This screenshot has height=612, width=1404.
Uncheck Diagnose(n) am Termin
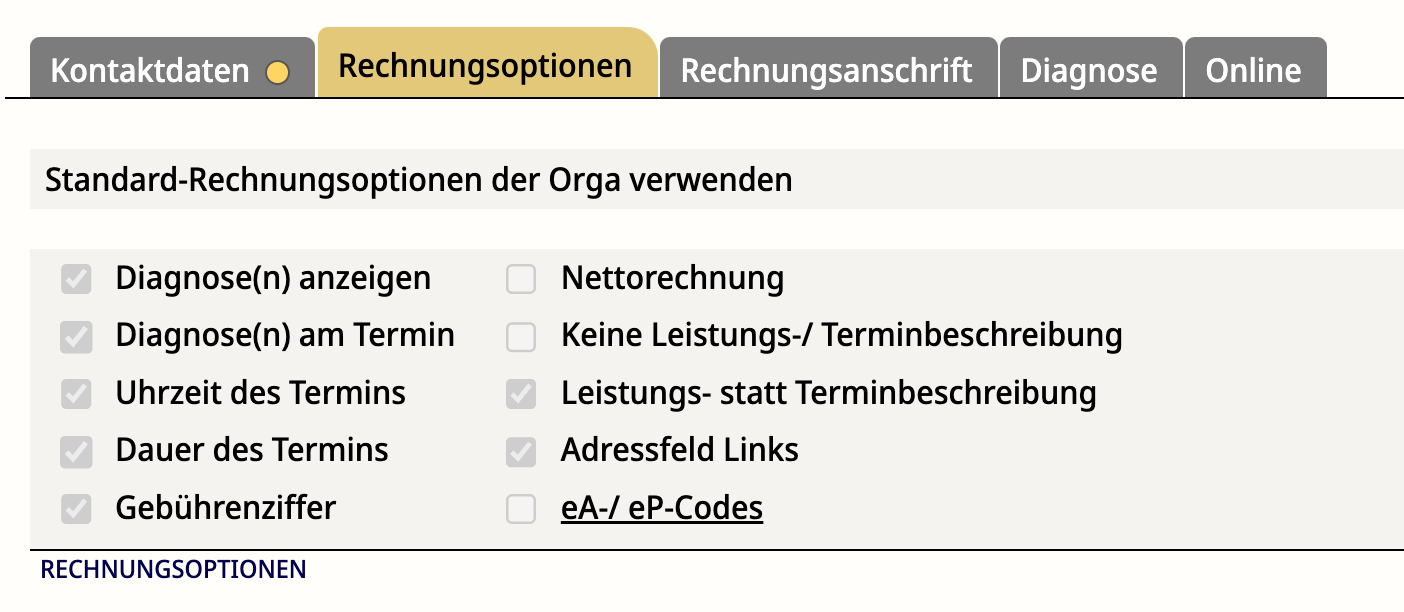pyautogui.click(x=76, y=337)
